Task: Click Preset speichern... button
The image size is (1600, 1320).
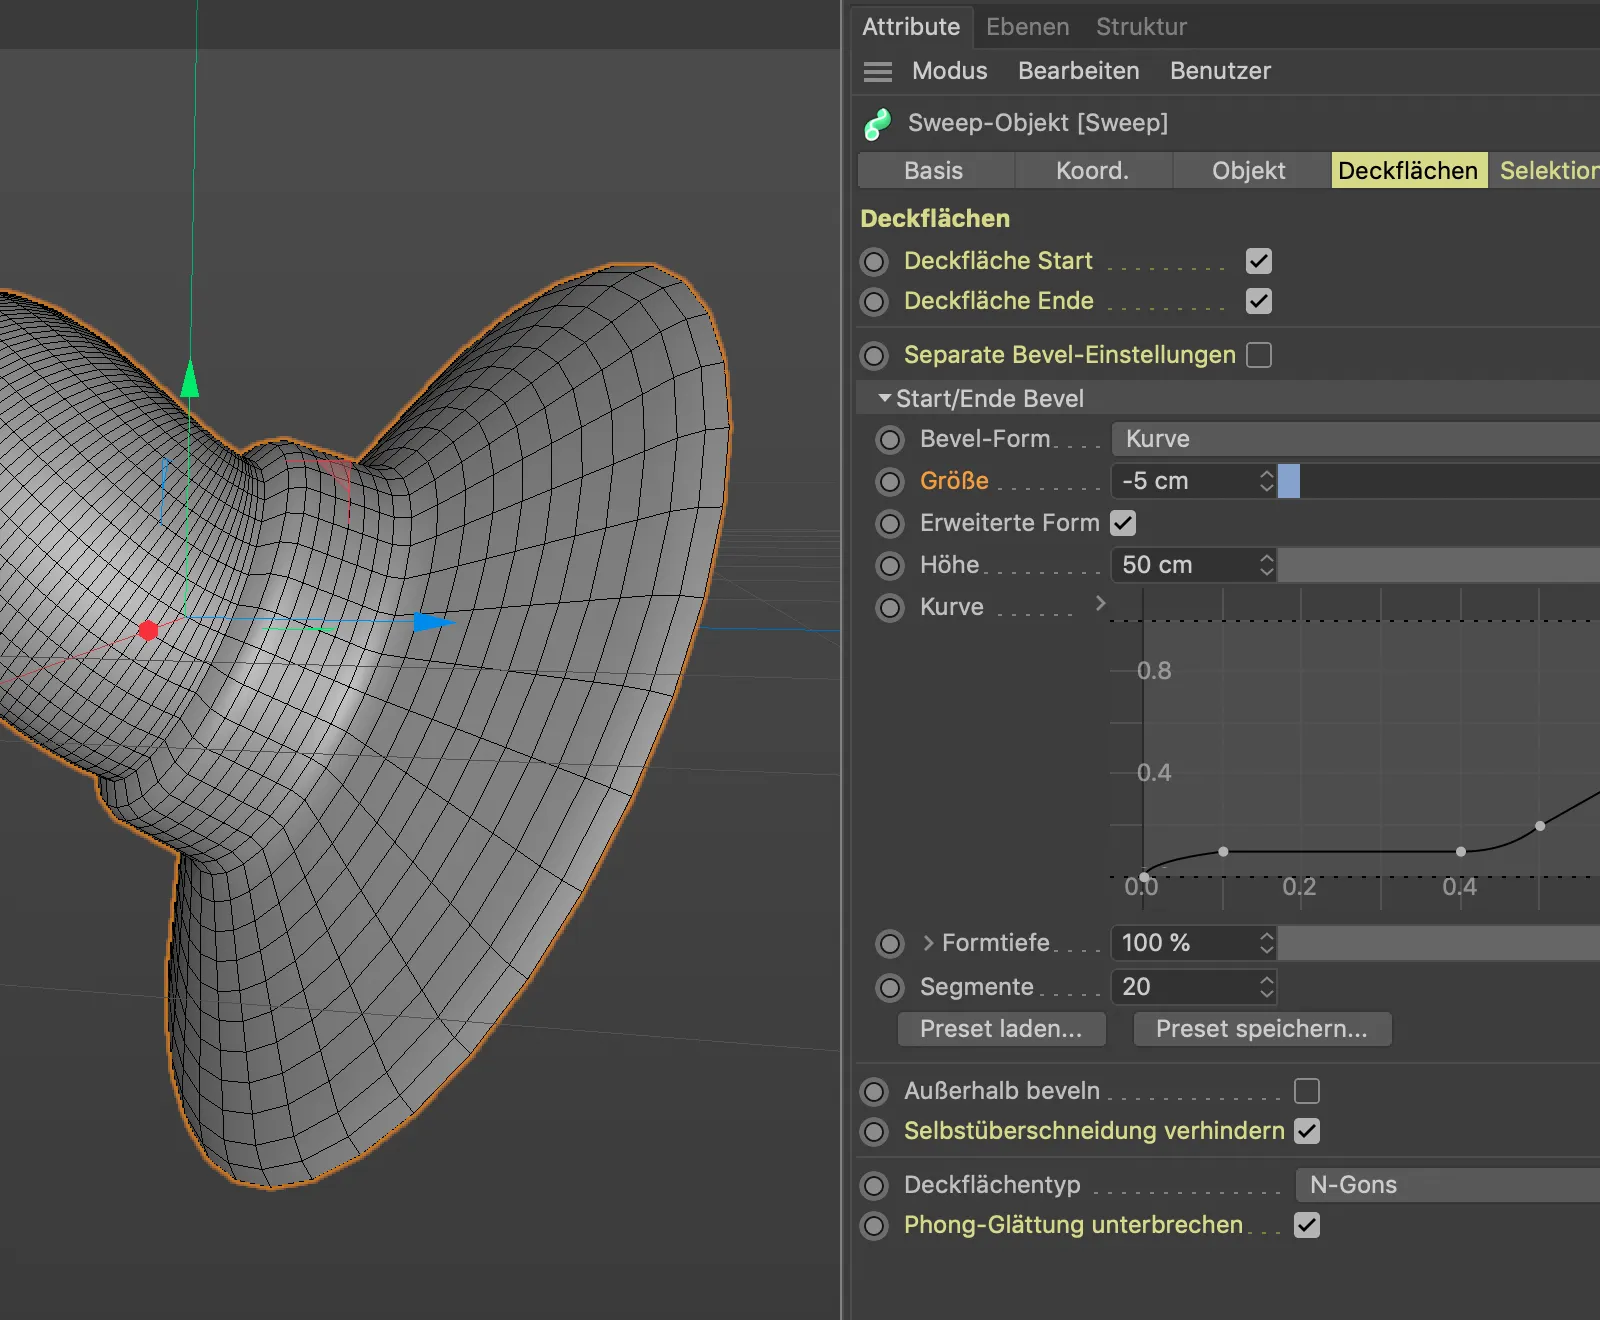Action: tap(1262, 1029)
